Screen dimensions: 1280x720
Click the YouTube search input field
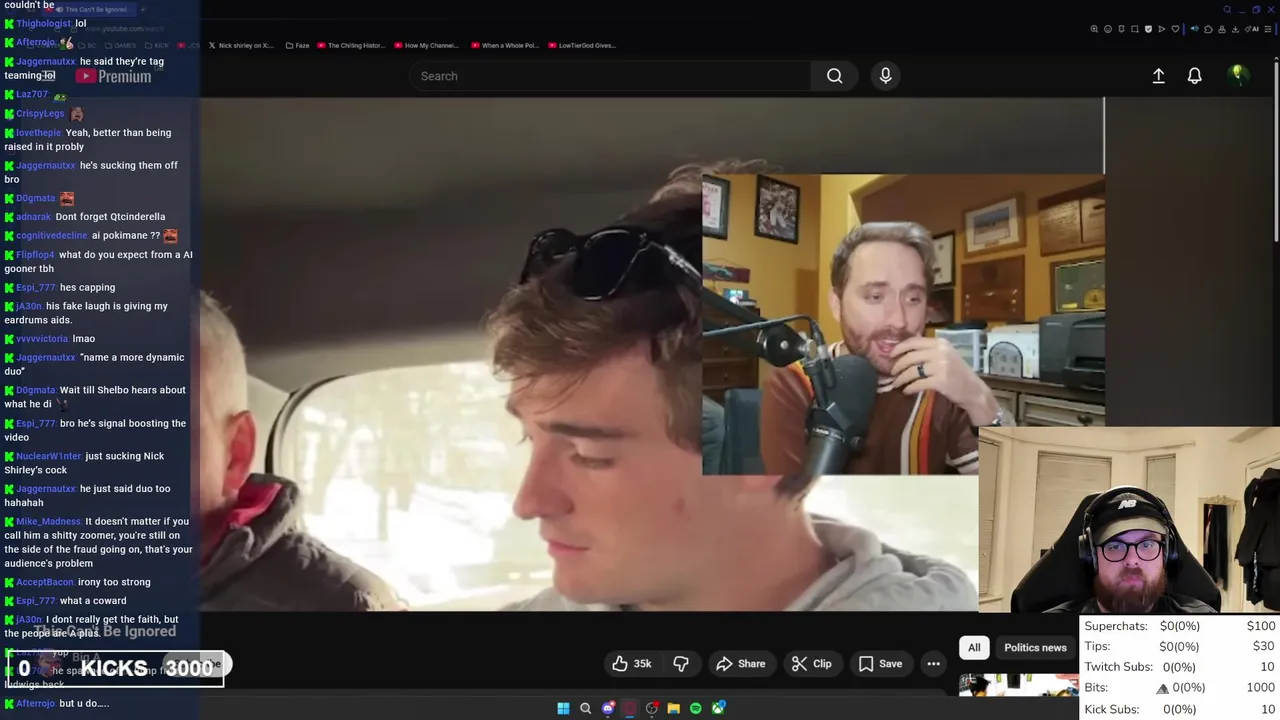tap(610, 76)
